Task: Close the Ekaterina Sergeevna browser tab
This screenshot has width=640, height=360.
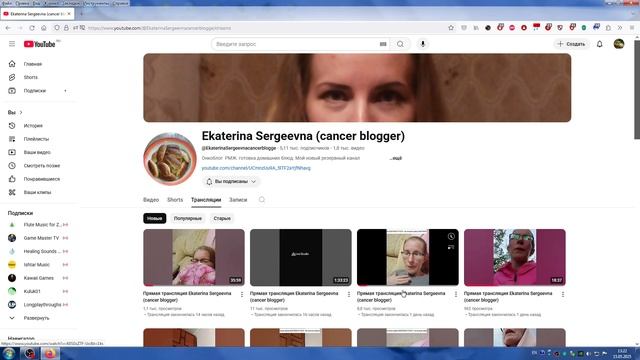Action: click(69, 14)
